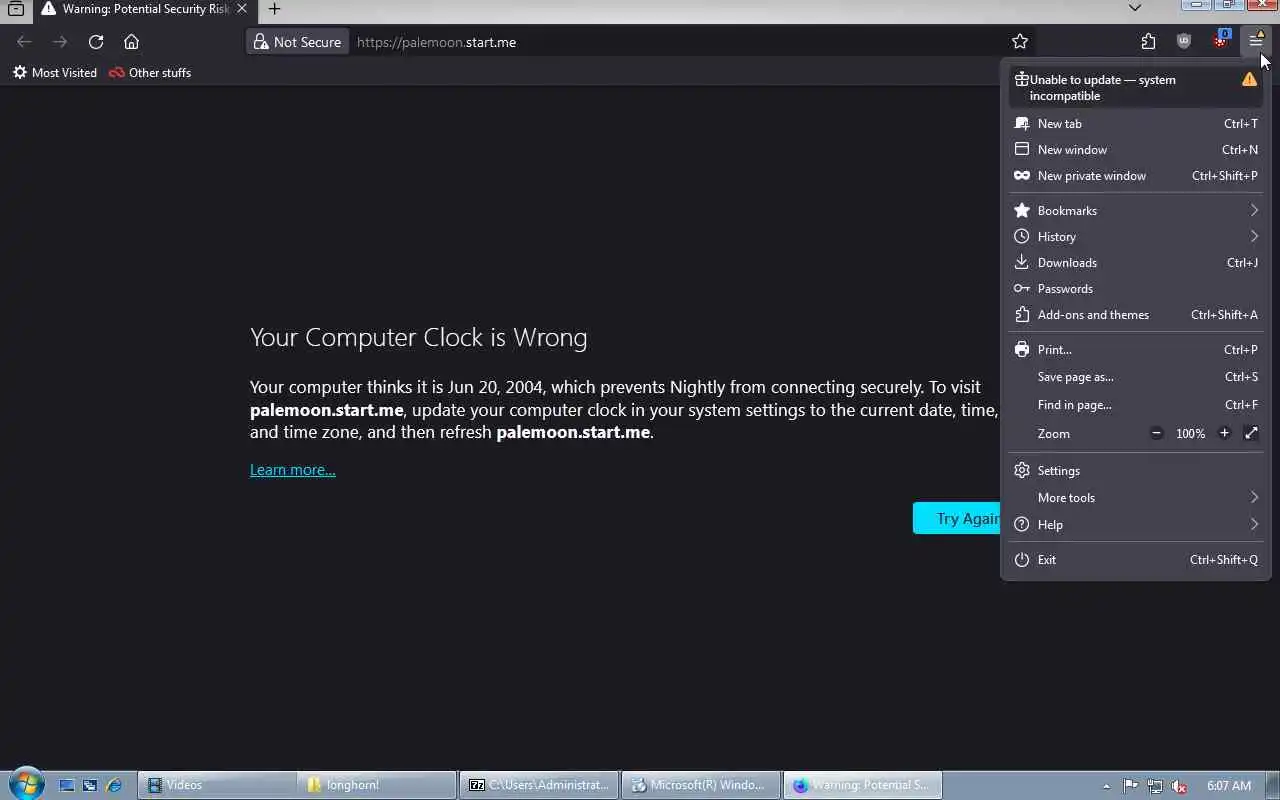Choose Print from the menu
The height and width of the screenshot is (800, 1280).
coord(1136,350)
